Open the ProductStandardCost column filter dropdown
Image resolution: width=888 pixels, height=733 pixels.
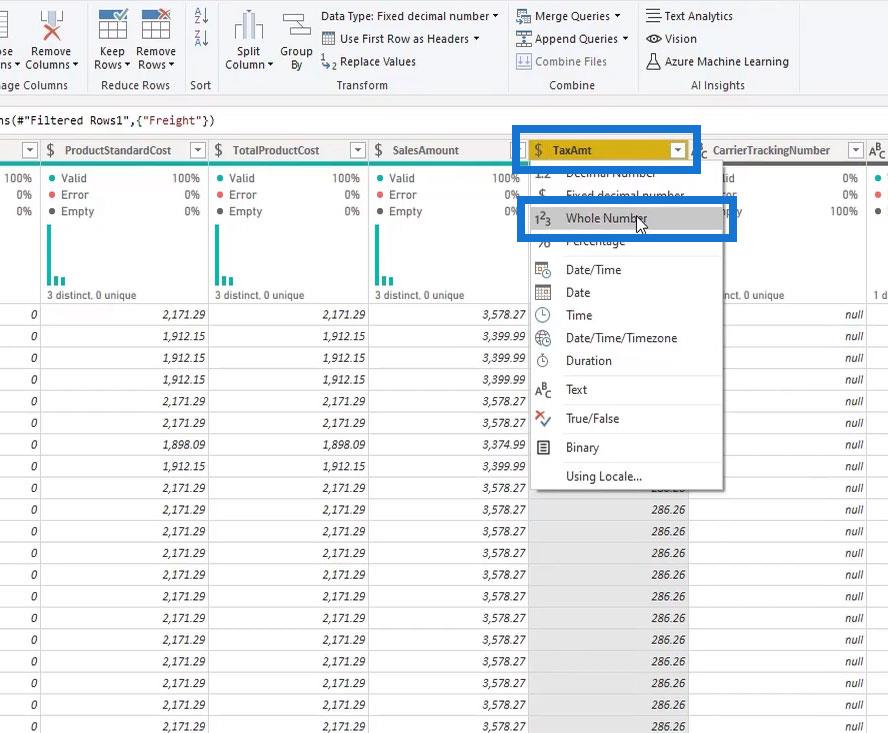198,150
